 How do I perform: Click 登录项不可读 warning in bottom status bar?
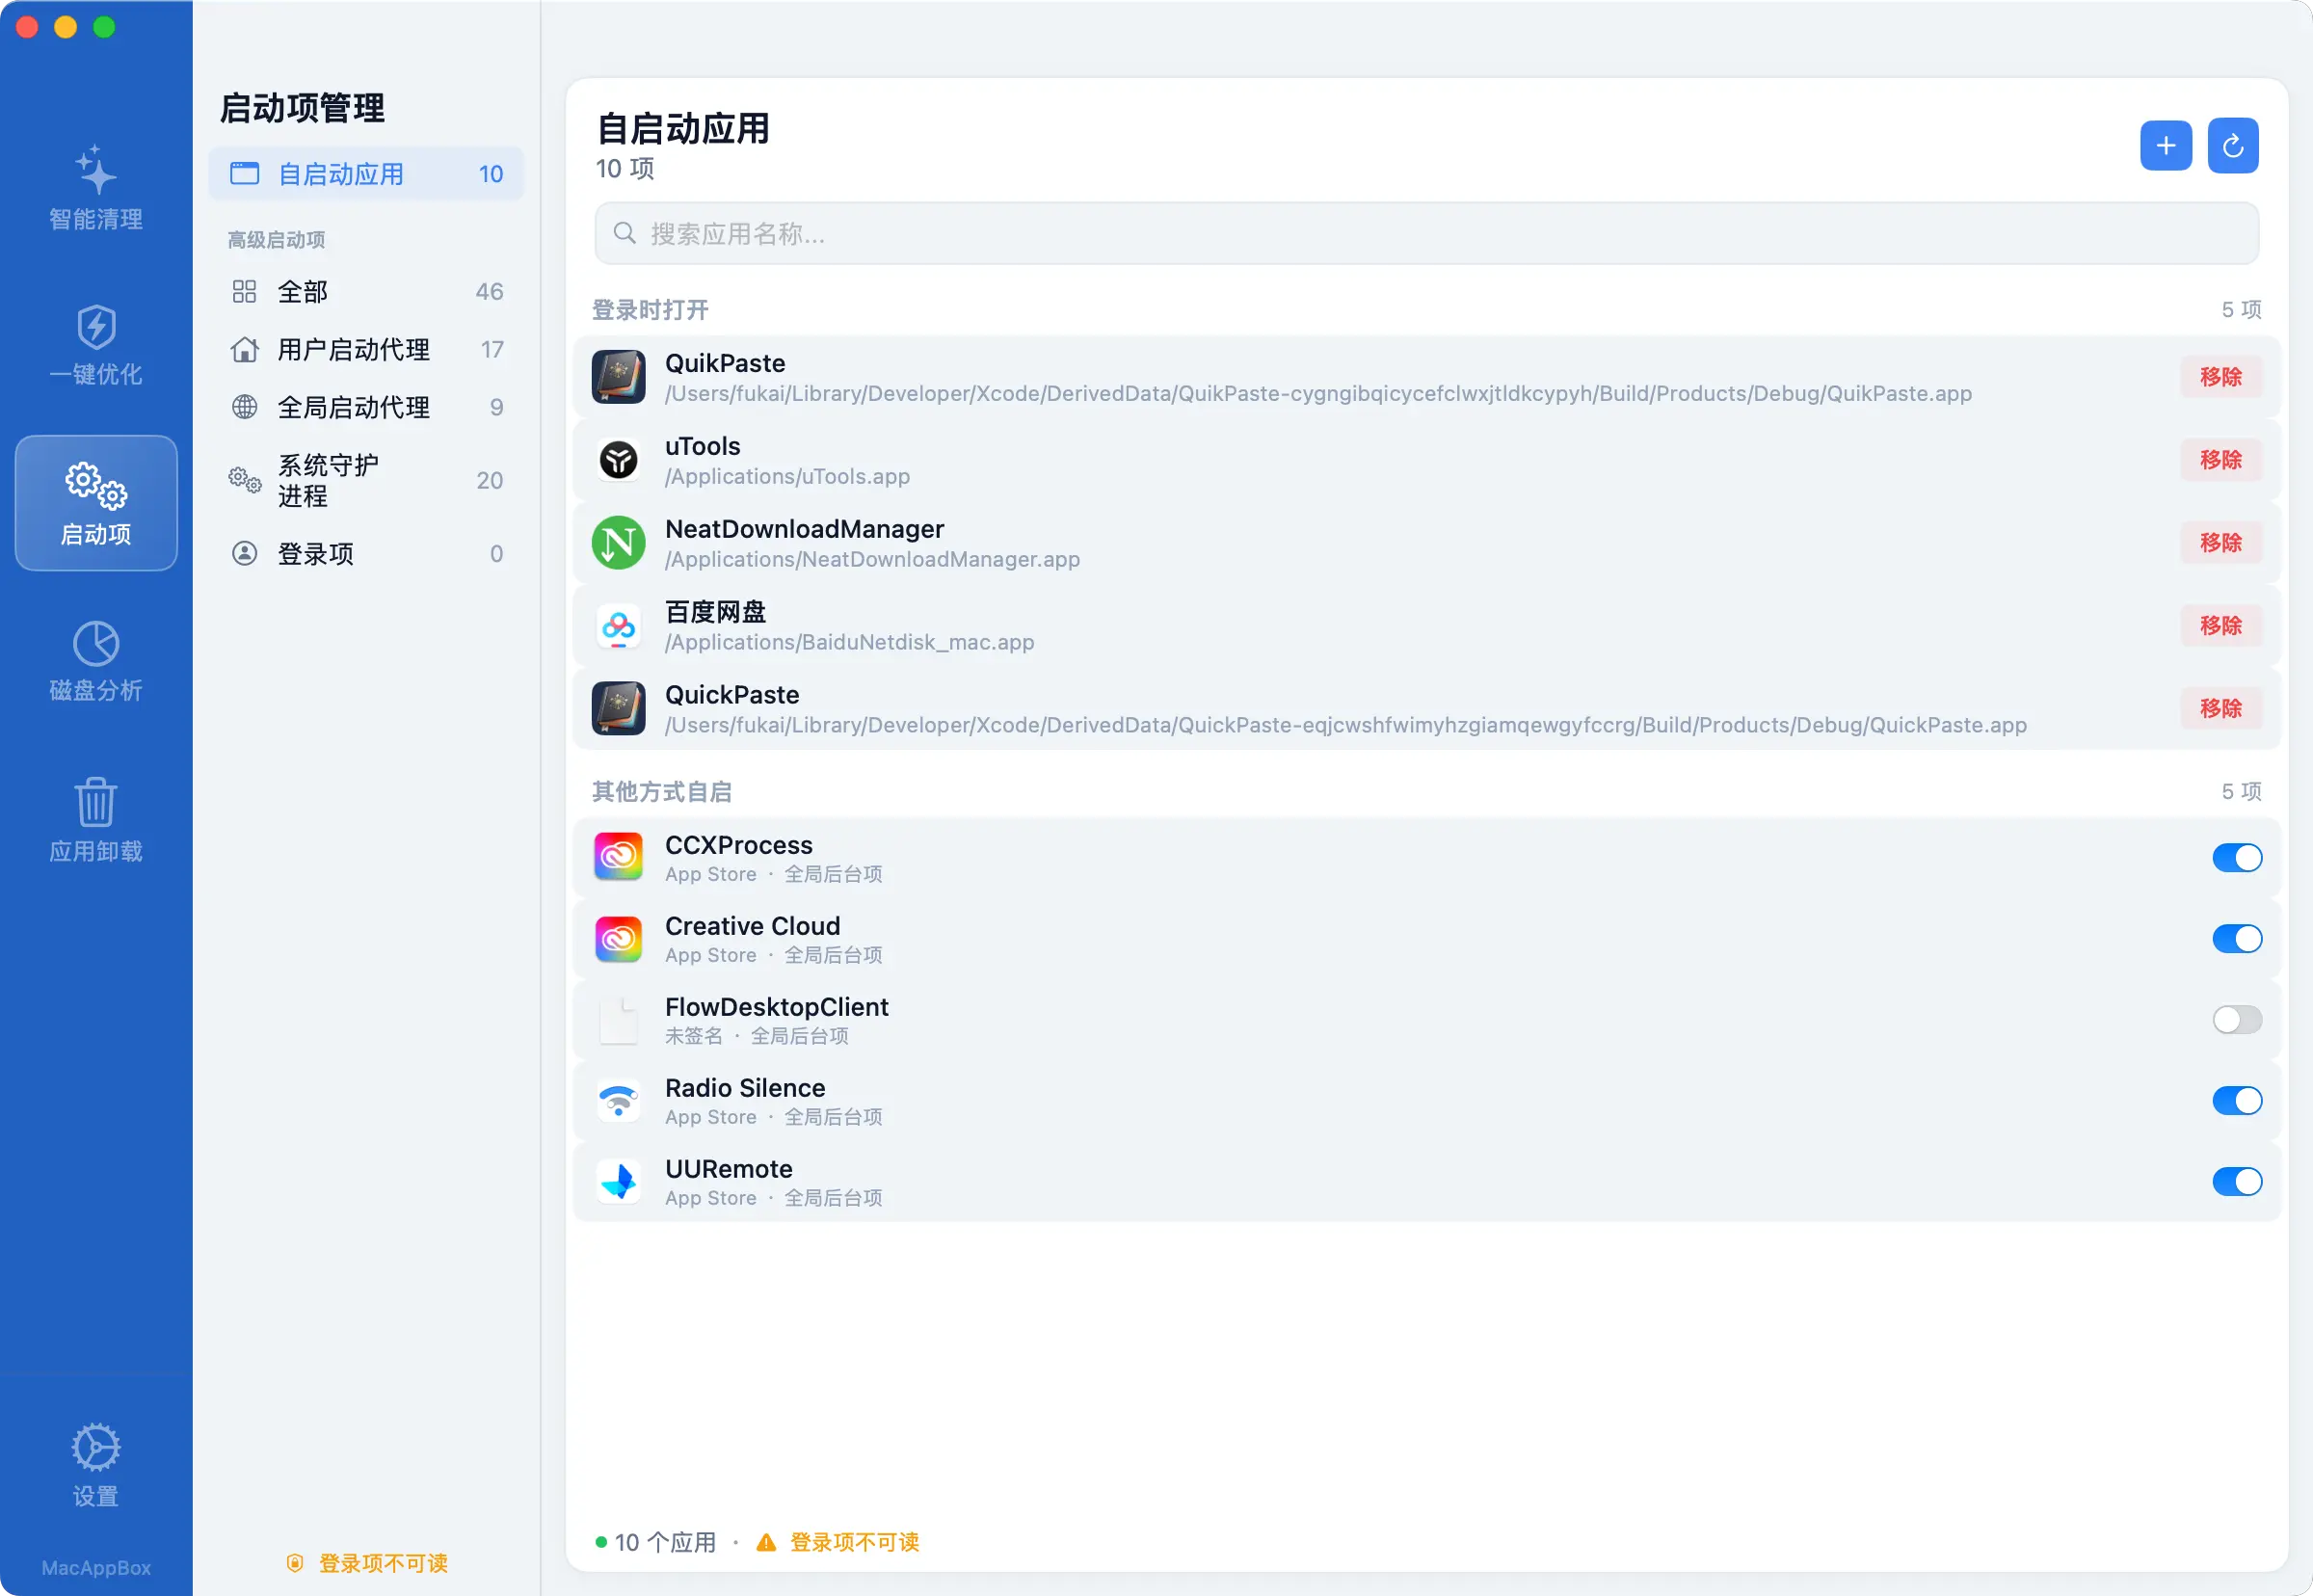[x=854, y=1542]
